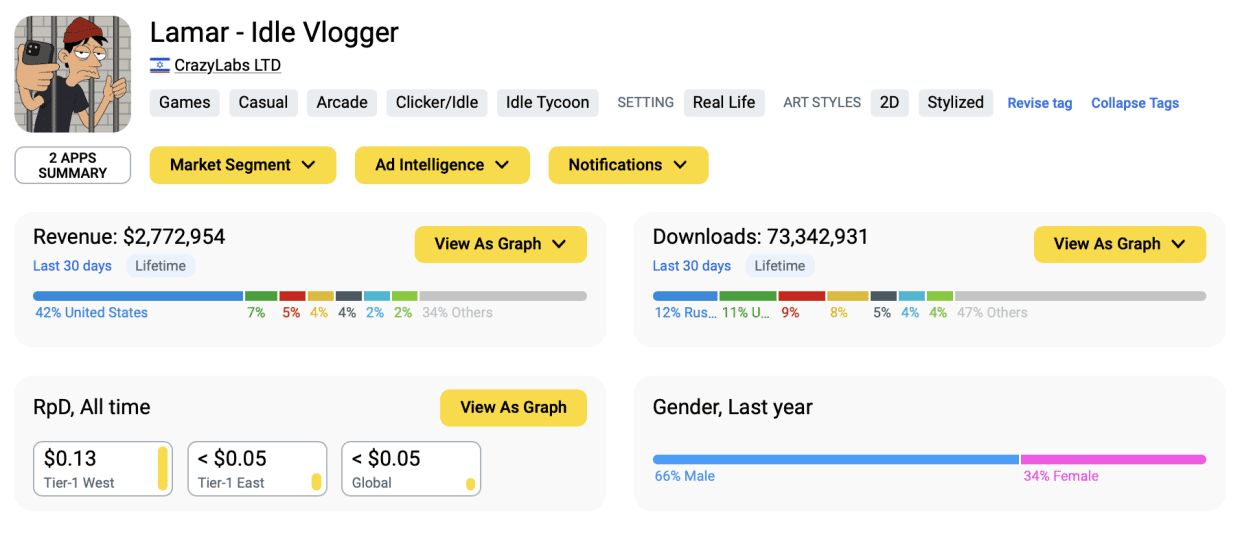Image resolution: width=1240 pixels, height=533 pixels.
Task: Click the pink Female gender bar segment
Action: 1112,460
